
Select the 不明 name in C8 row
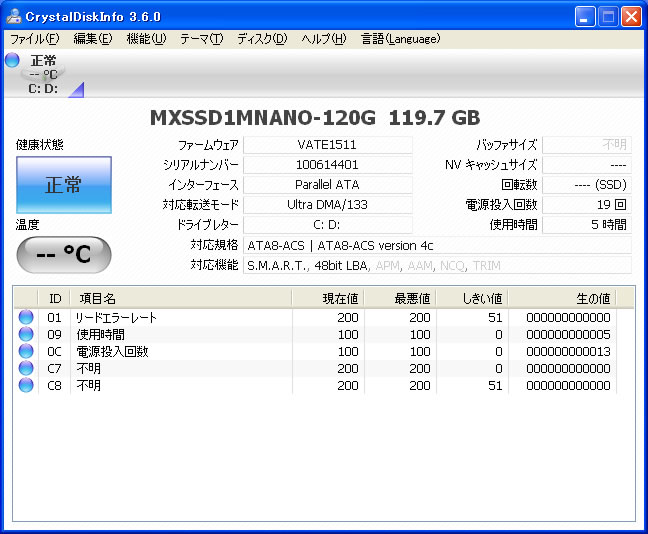(88, 385)
